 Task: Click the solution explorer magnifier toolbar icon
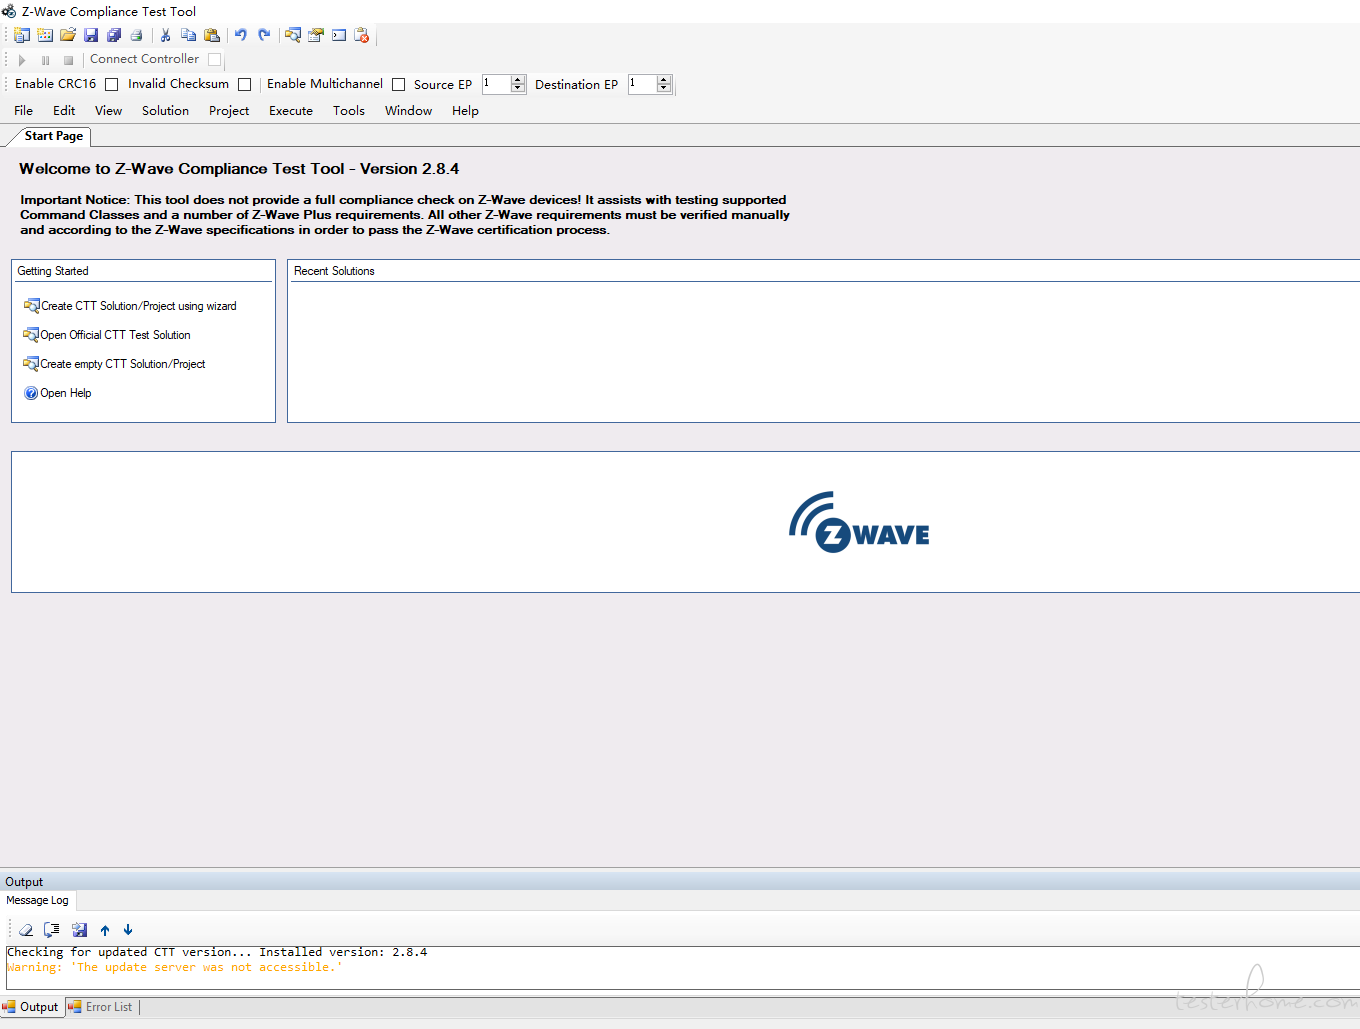293,35
